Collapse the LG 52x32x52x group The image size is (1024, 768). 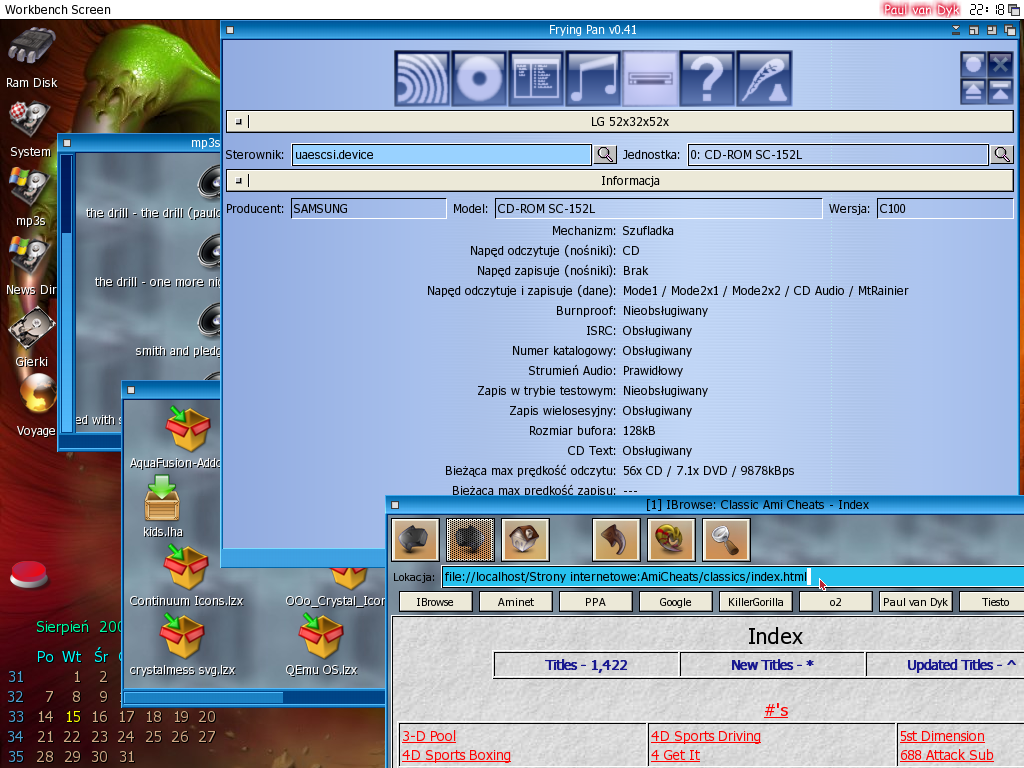(239, 121)
